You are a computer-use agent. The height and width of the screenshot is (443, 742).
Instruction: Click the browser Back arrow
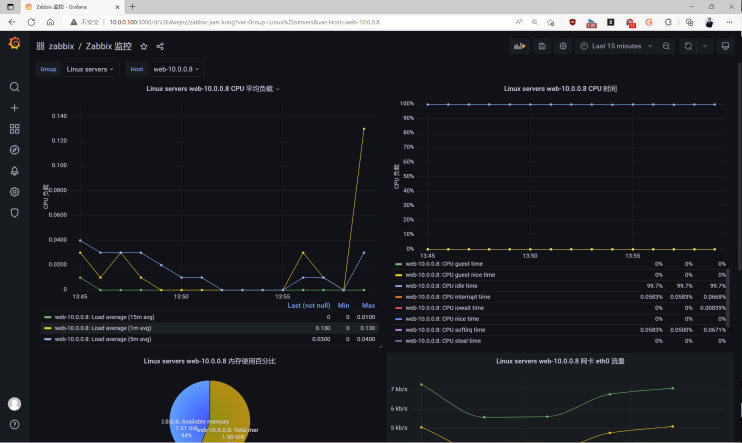coord(12,22)
